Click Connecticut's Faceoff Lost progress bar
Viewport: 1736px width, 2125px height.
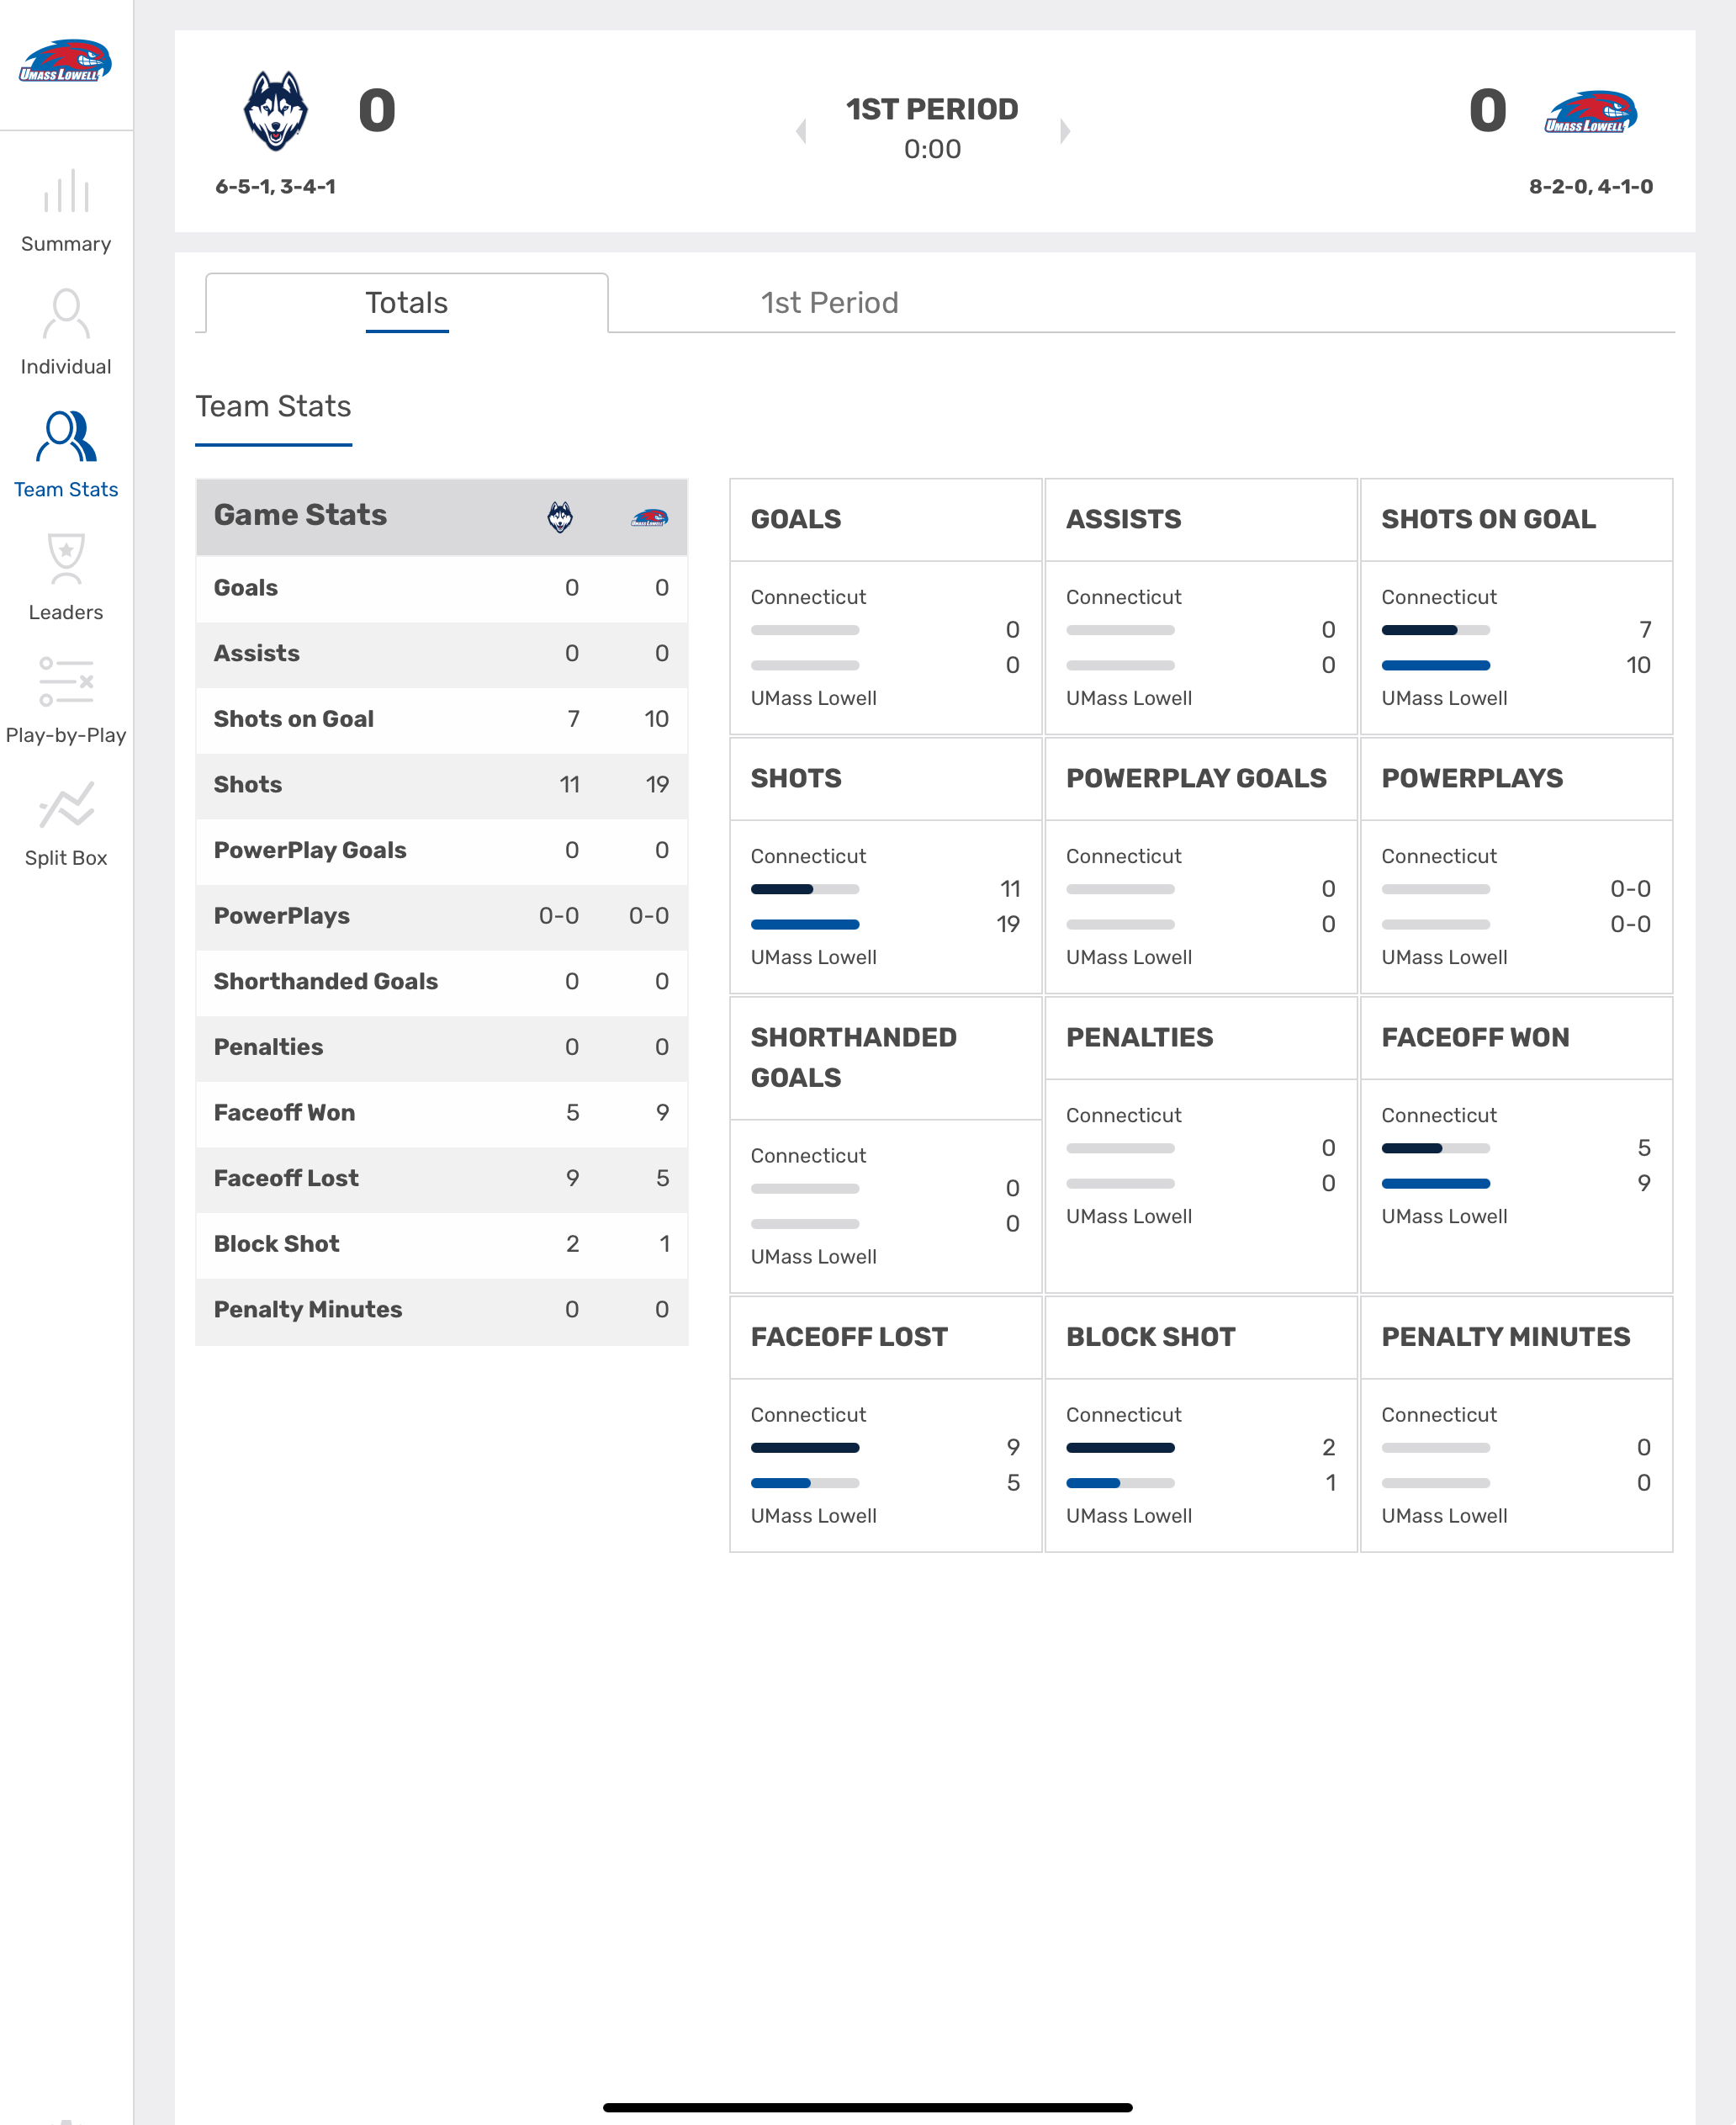(805, 1448)
